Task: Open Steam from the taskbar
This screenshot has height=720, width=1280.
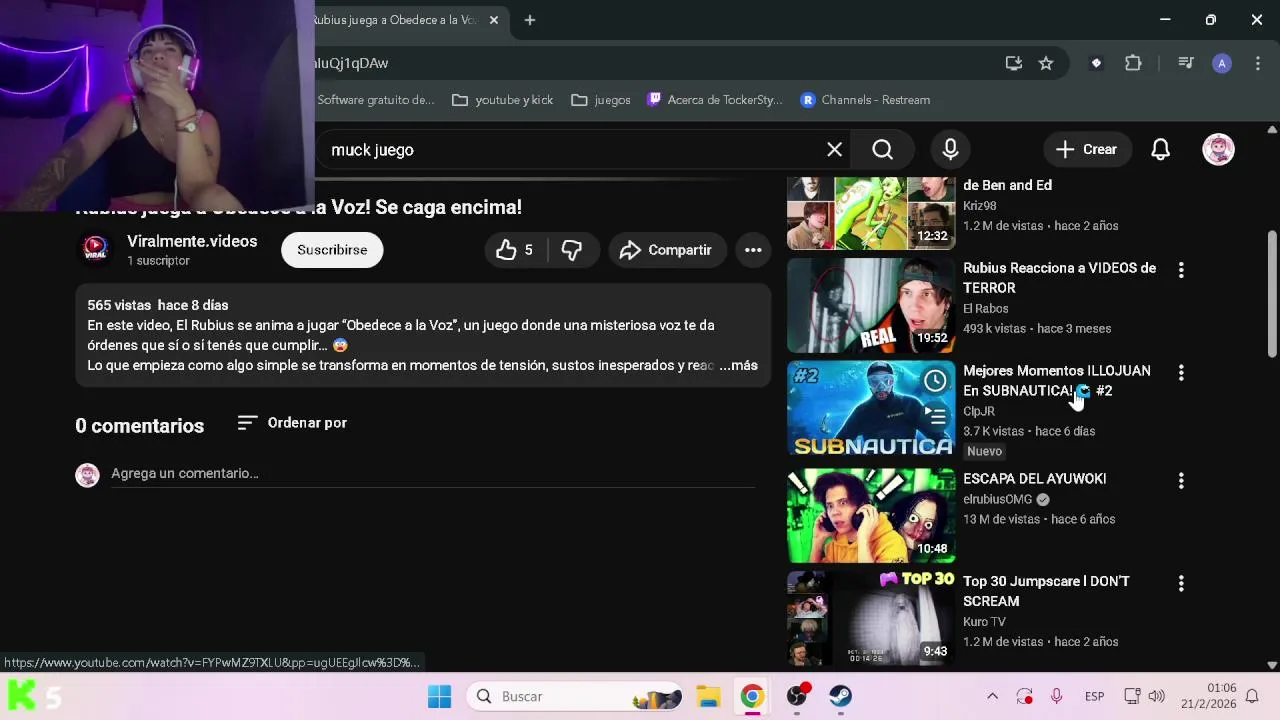Action: [840, 696]
